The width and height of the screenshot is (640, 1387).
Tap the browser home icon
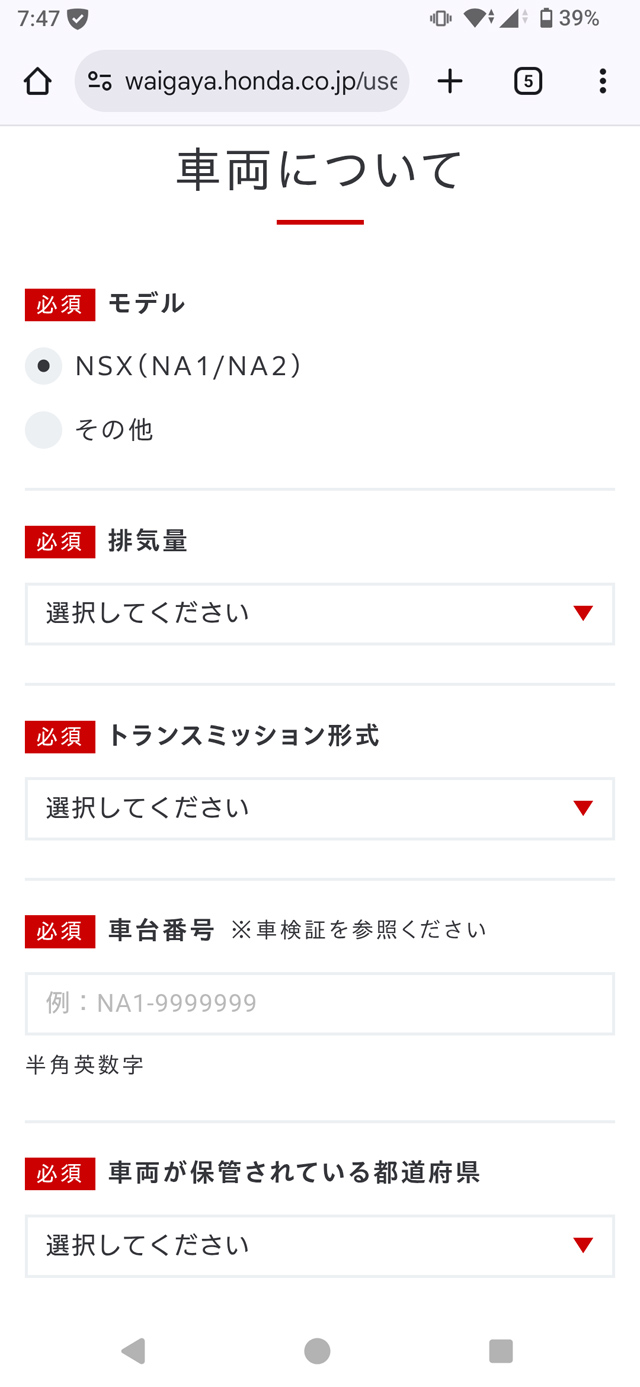[x=36, y=81]
